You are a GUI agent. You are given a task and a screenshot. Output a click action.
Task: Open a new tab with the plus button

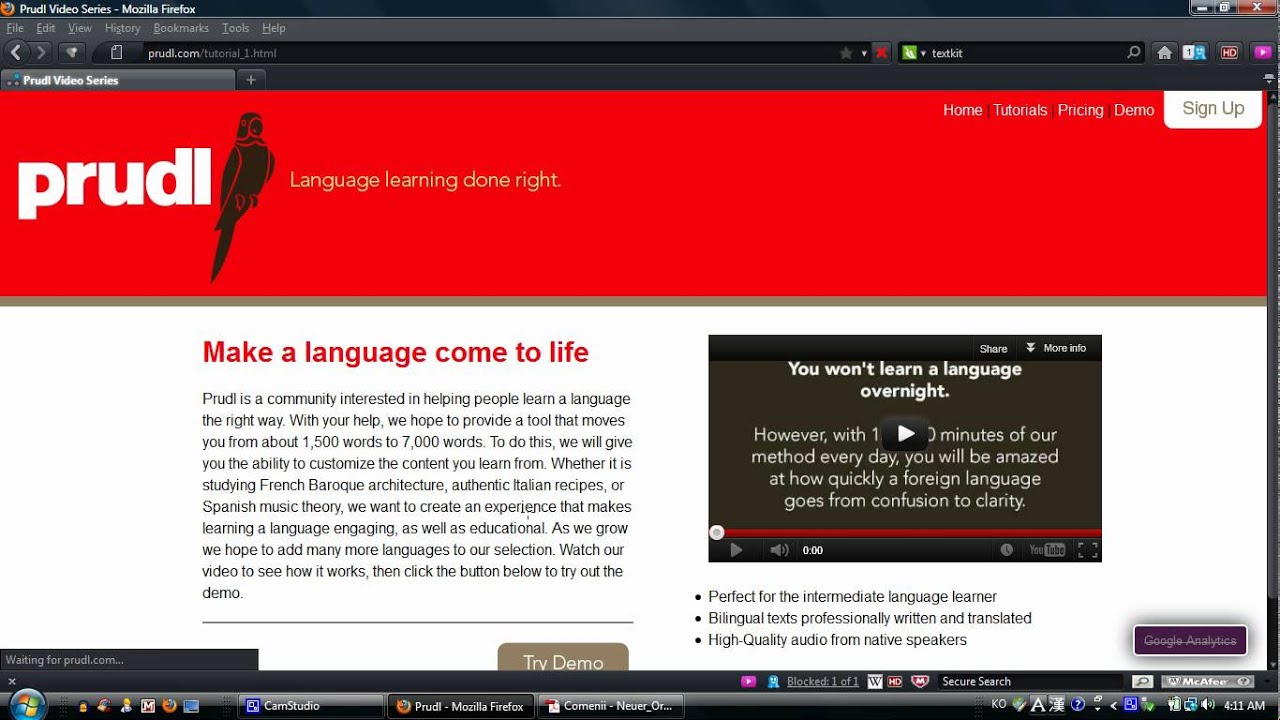click(251, 80)
